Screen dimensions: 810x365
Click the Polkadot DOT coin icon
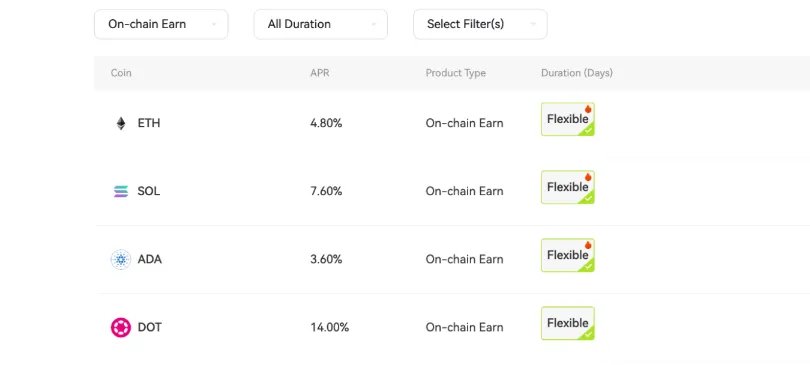[x=120, y=327]
